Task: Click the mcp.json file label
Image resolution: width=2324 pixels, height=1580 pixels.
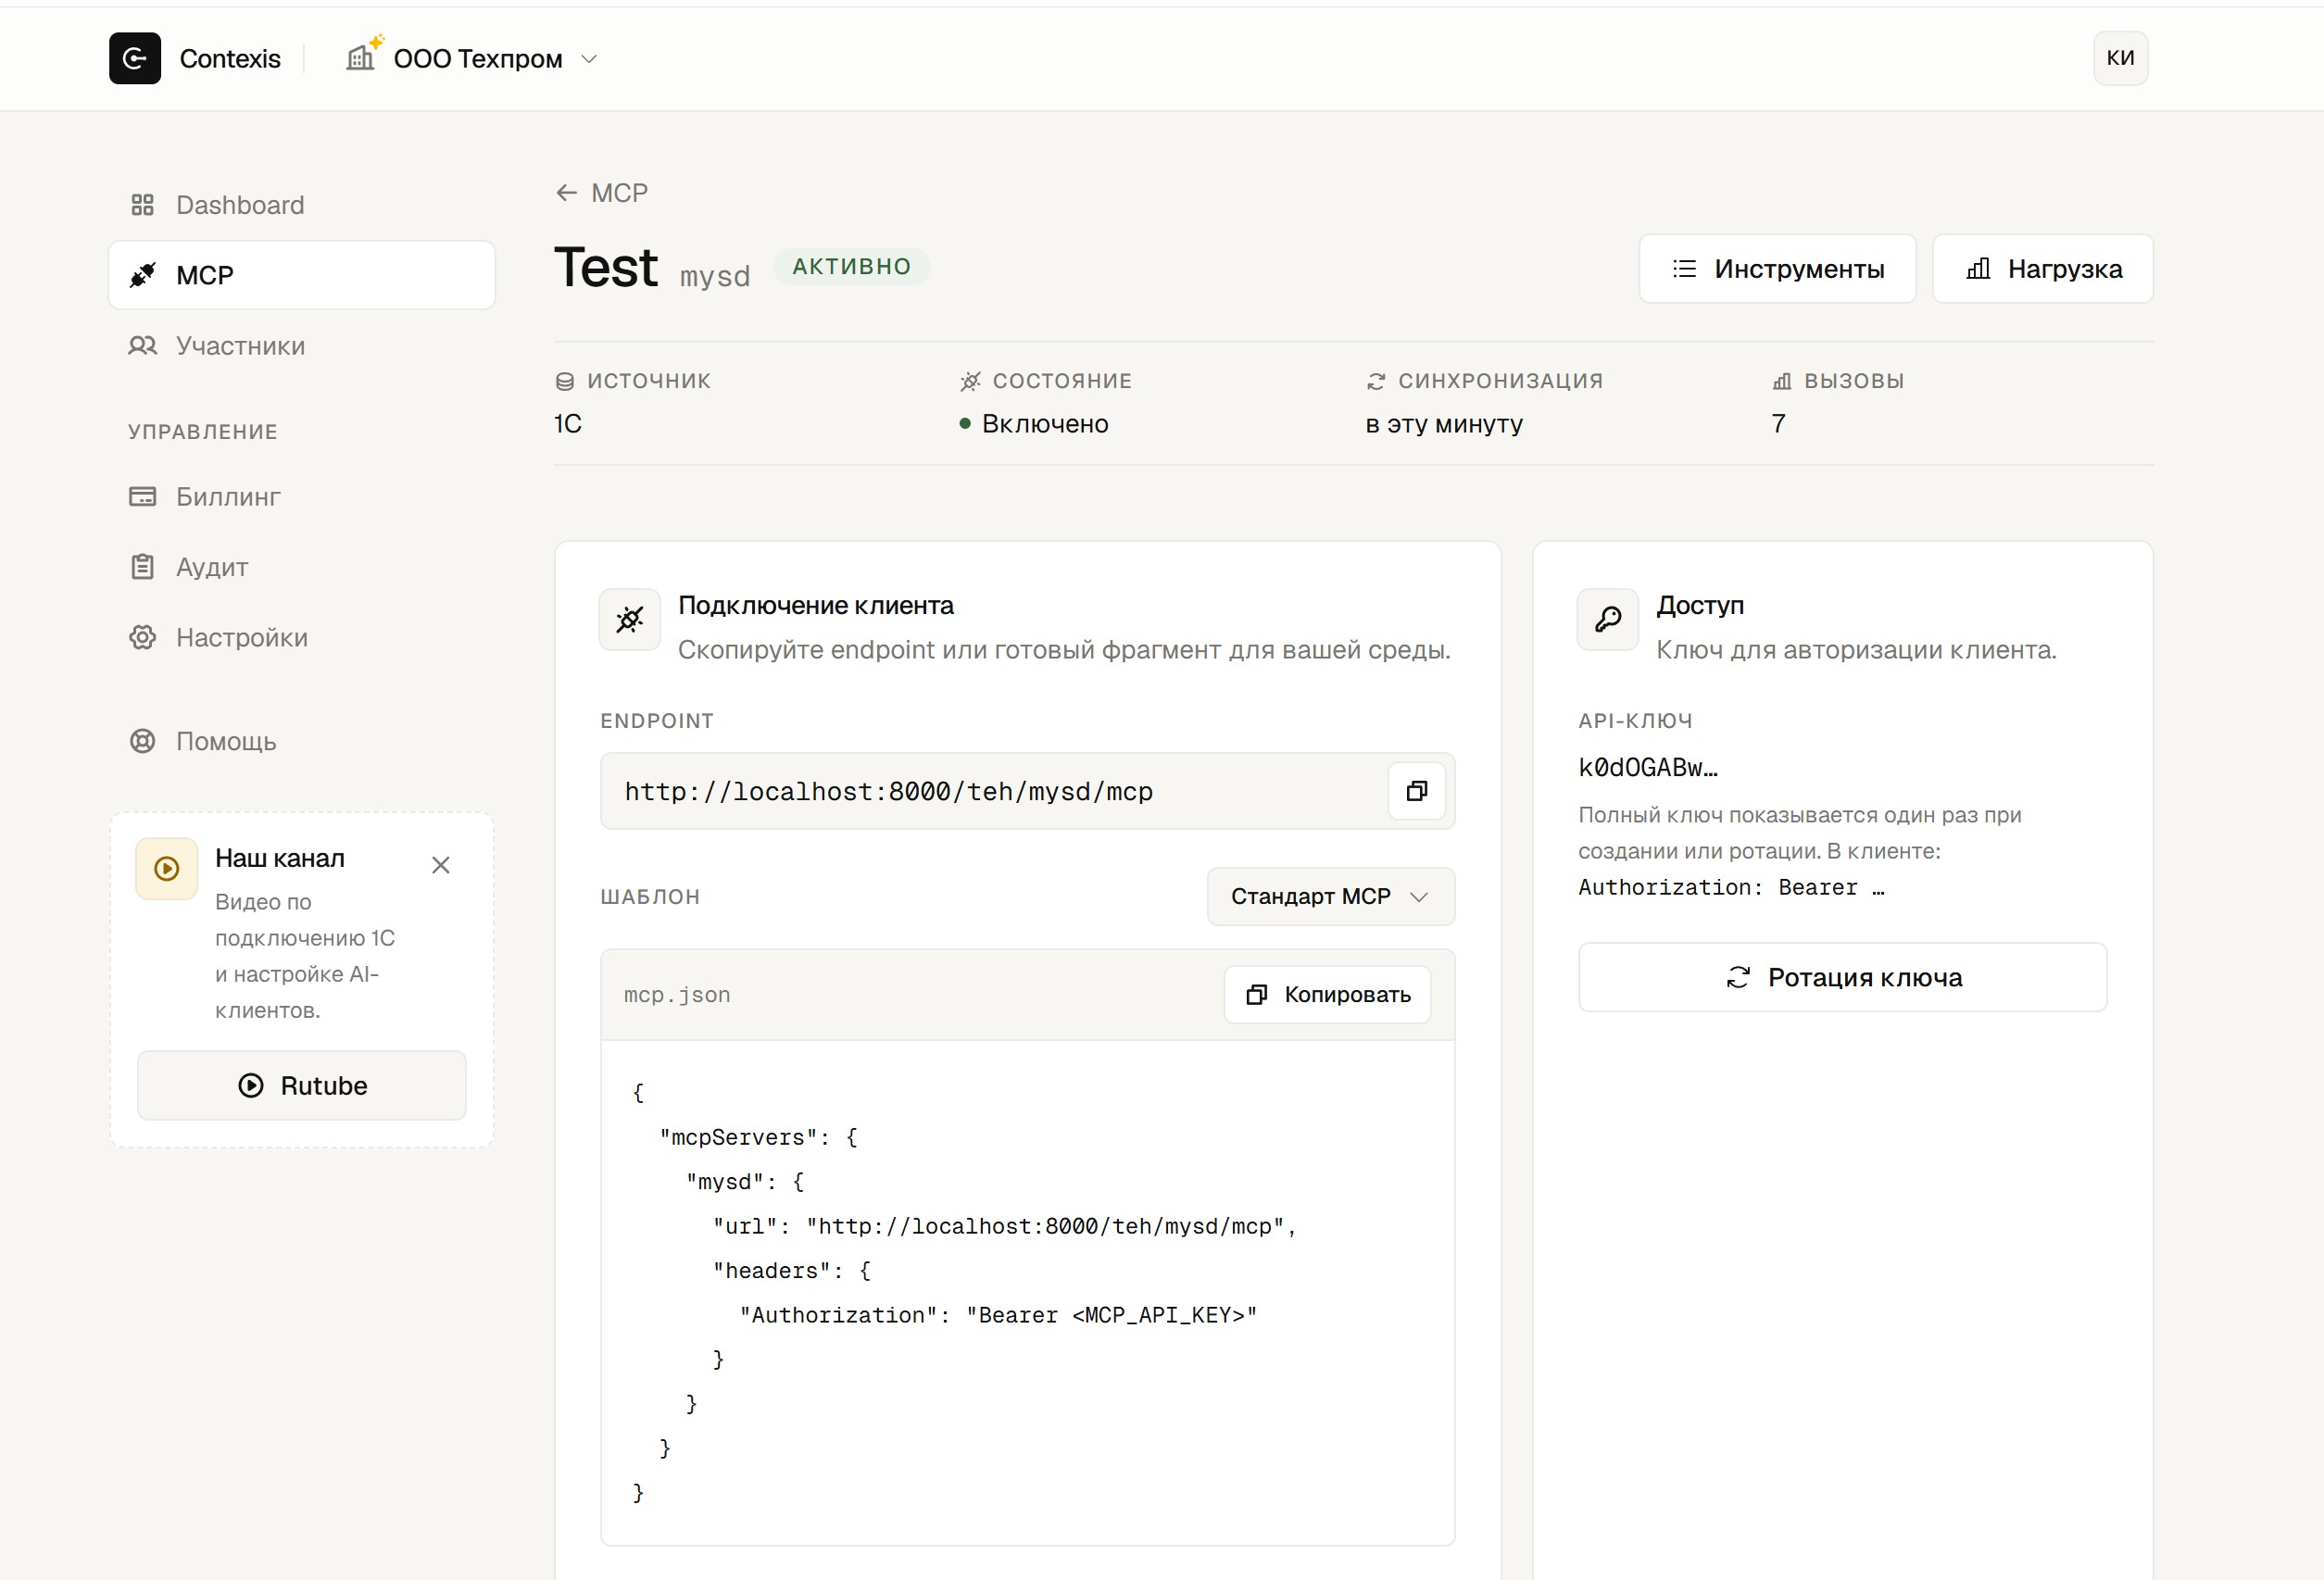Action: coord(677,995)
